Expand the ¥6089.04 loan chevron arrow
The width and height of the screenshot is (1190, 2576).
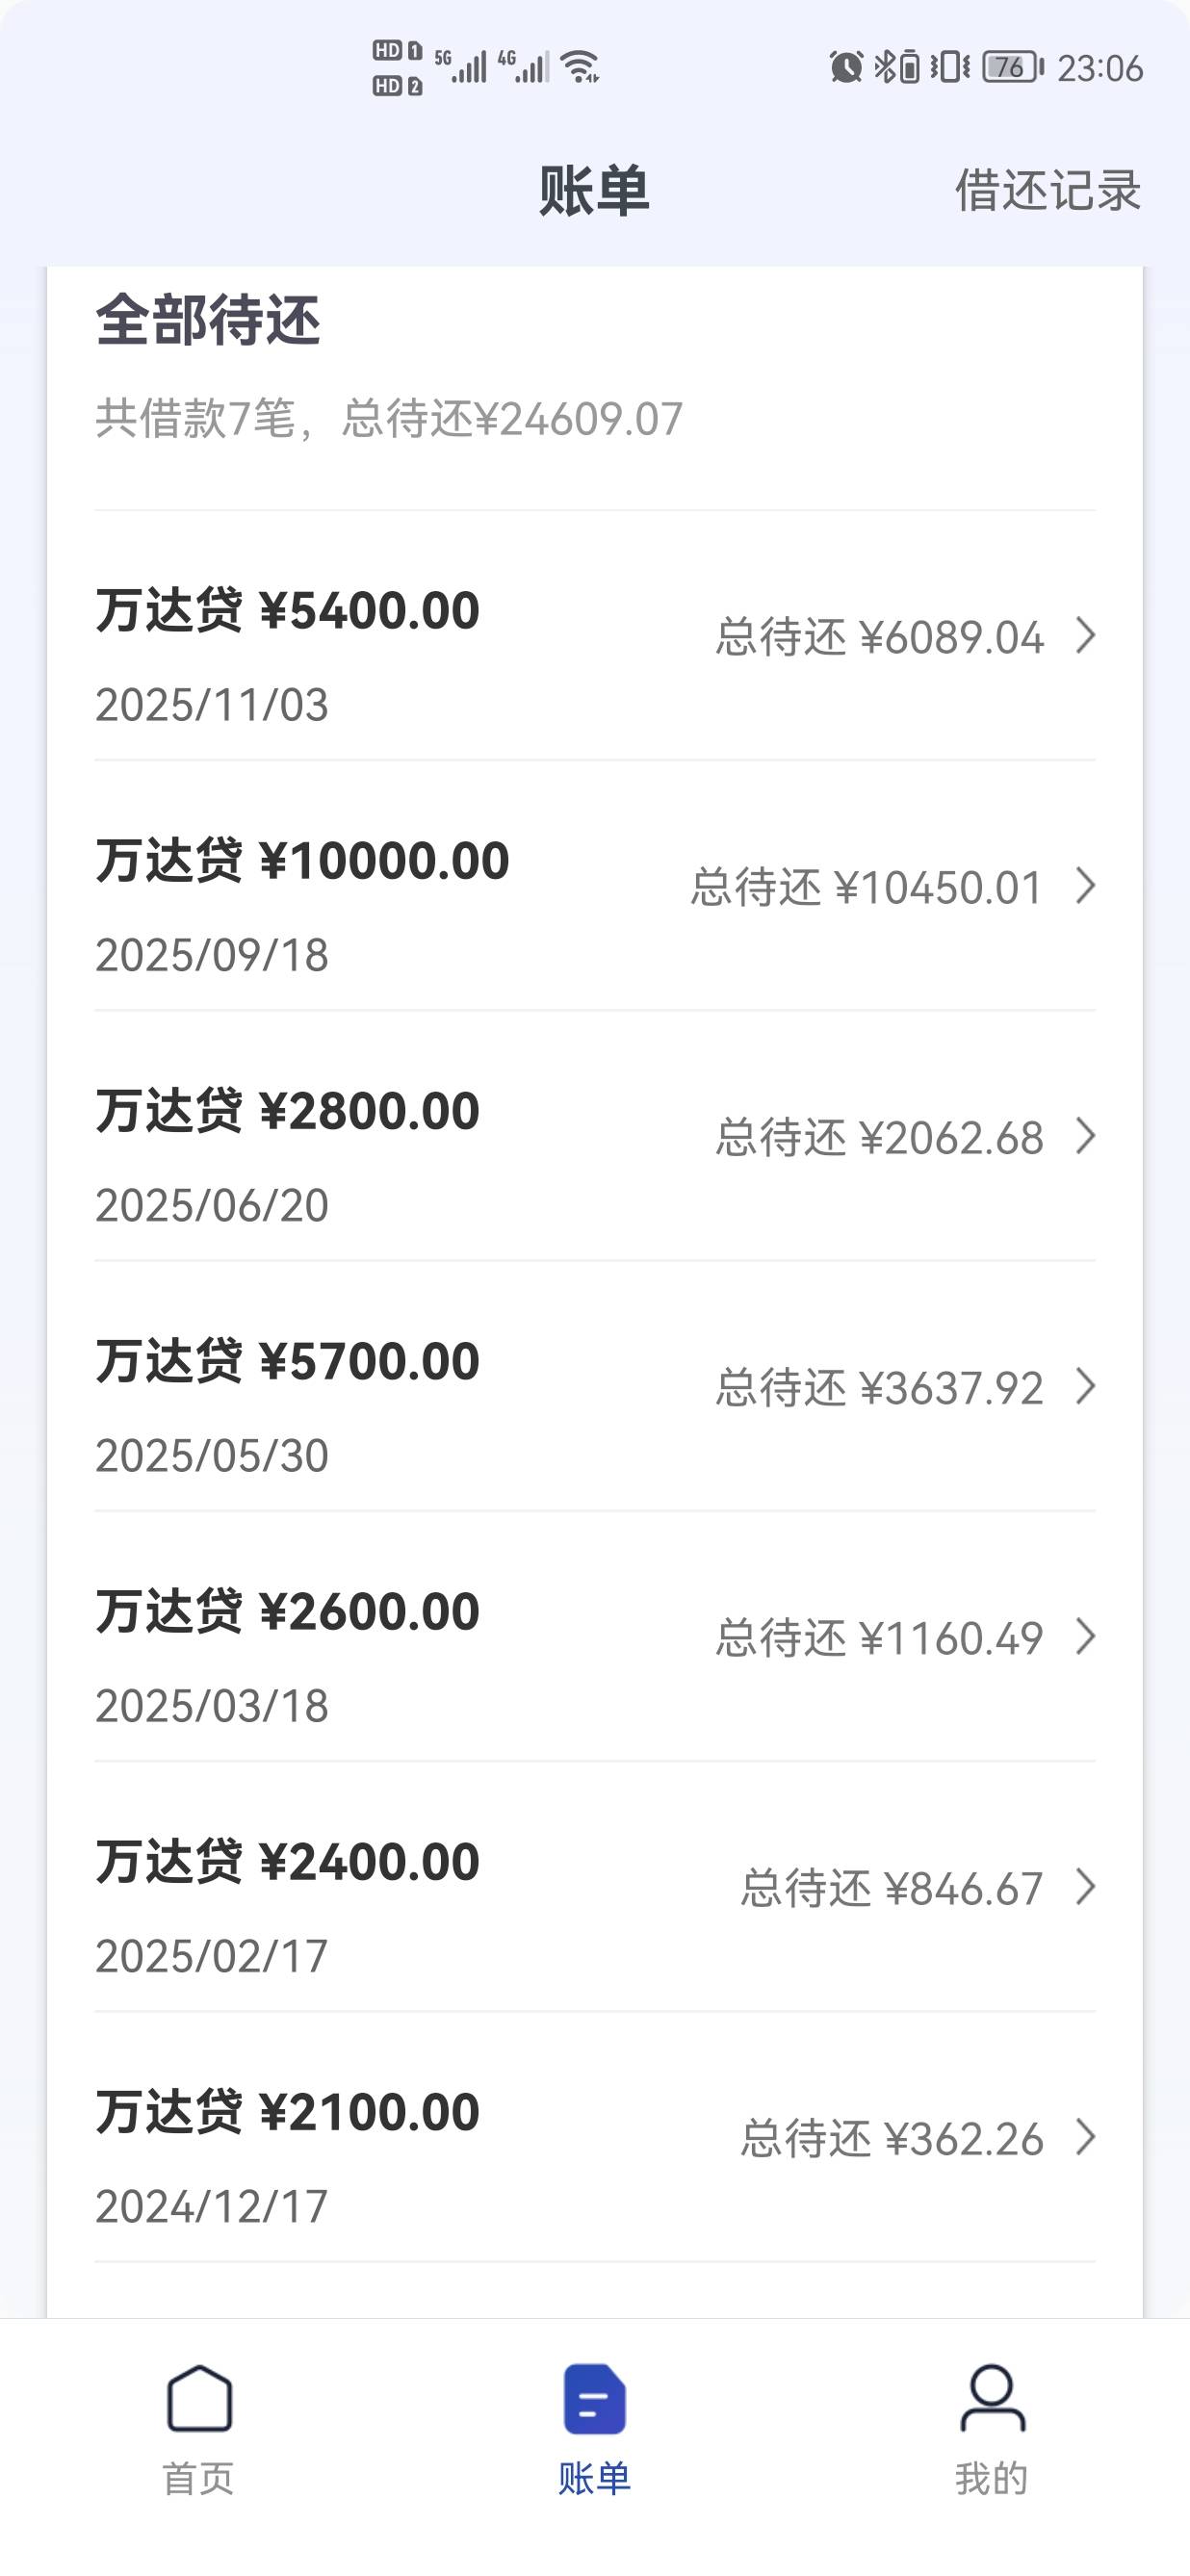(1085, 636)
